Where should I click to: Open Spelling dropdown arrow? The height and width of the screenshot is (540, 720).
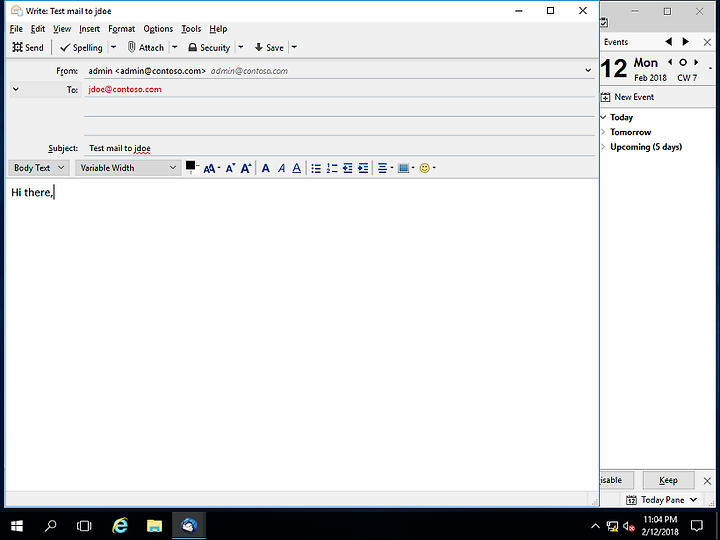[114, 47]
